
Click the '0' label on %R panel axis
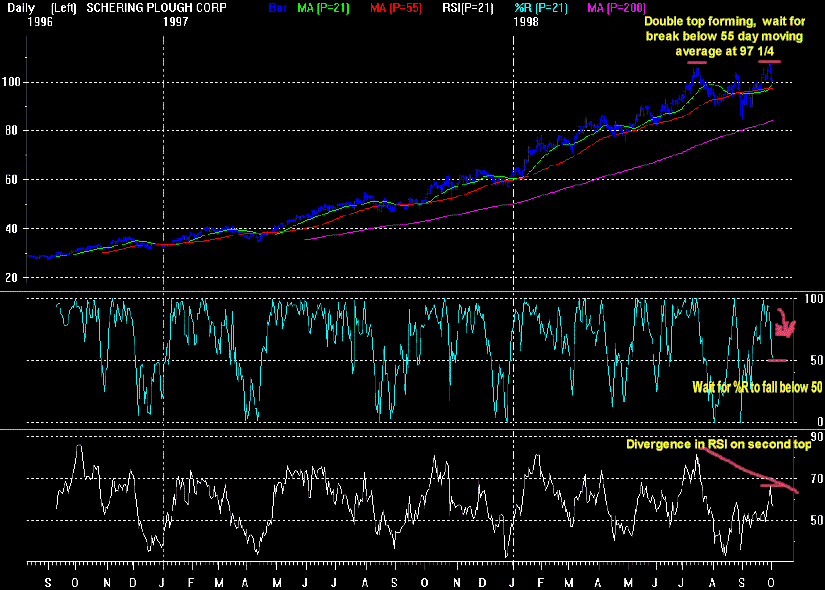tap(820, 422)
